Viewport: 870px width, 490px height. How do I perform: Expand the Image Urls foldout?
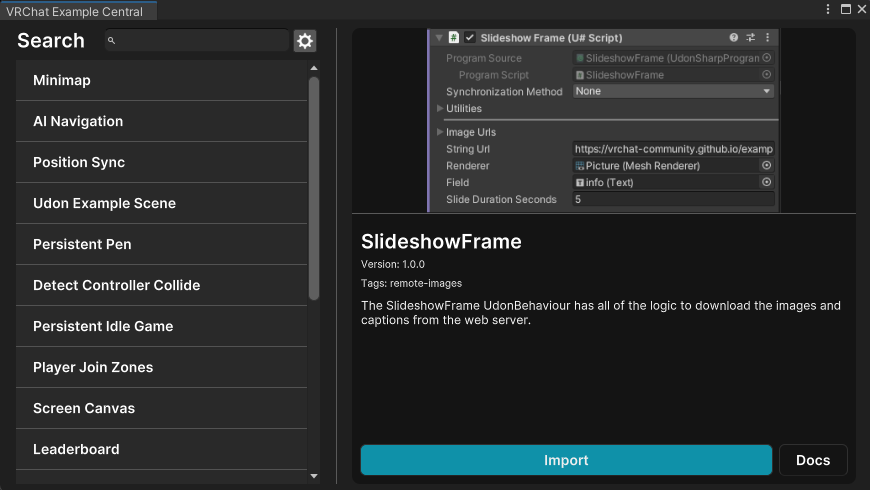click(x=440, y=132)
